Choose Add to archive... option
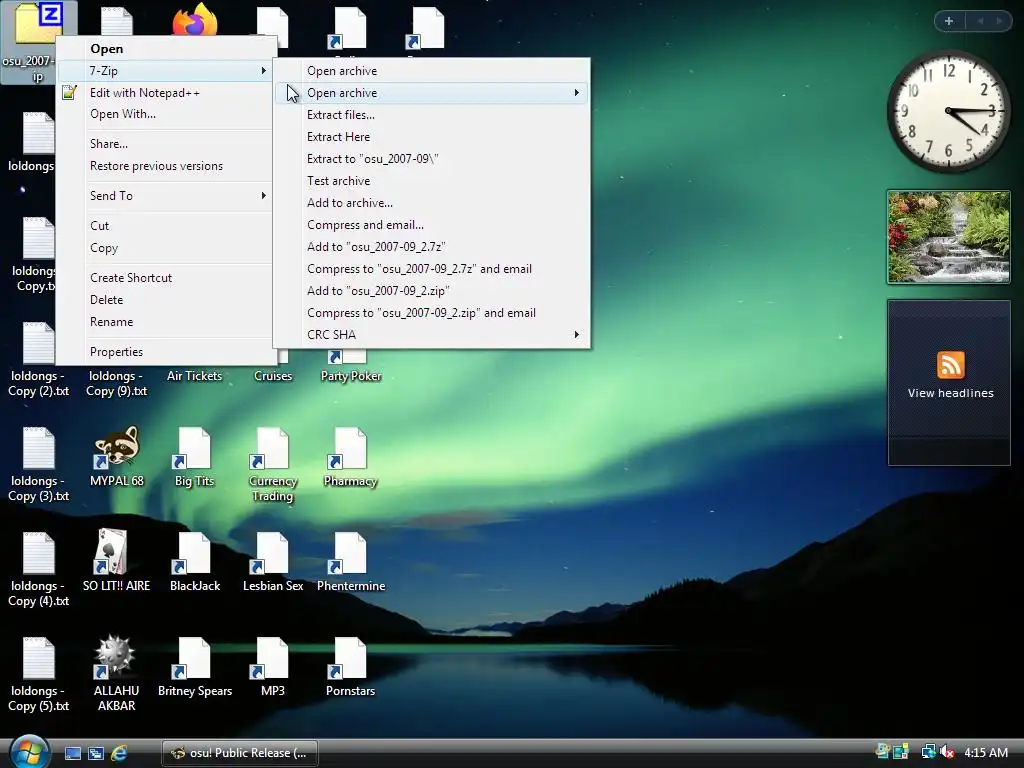1024x768 pixels. 431,203
